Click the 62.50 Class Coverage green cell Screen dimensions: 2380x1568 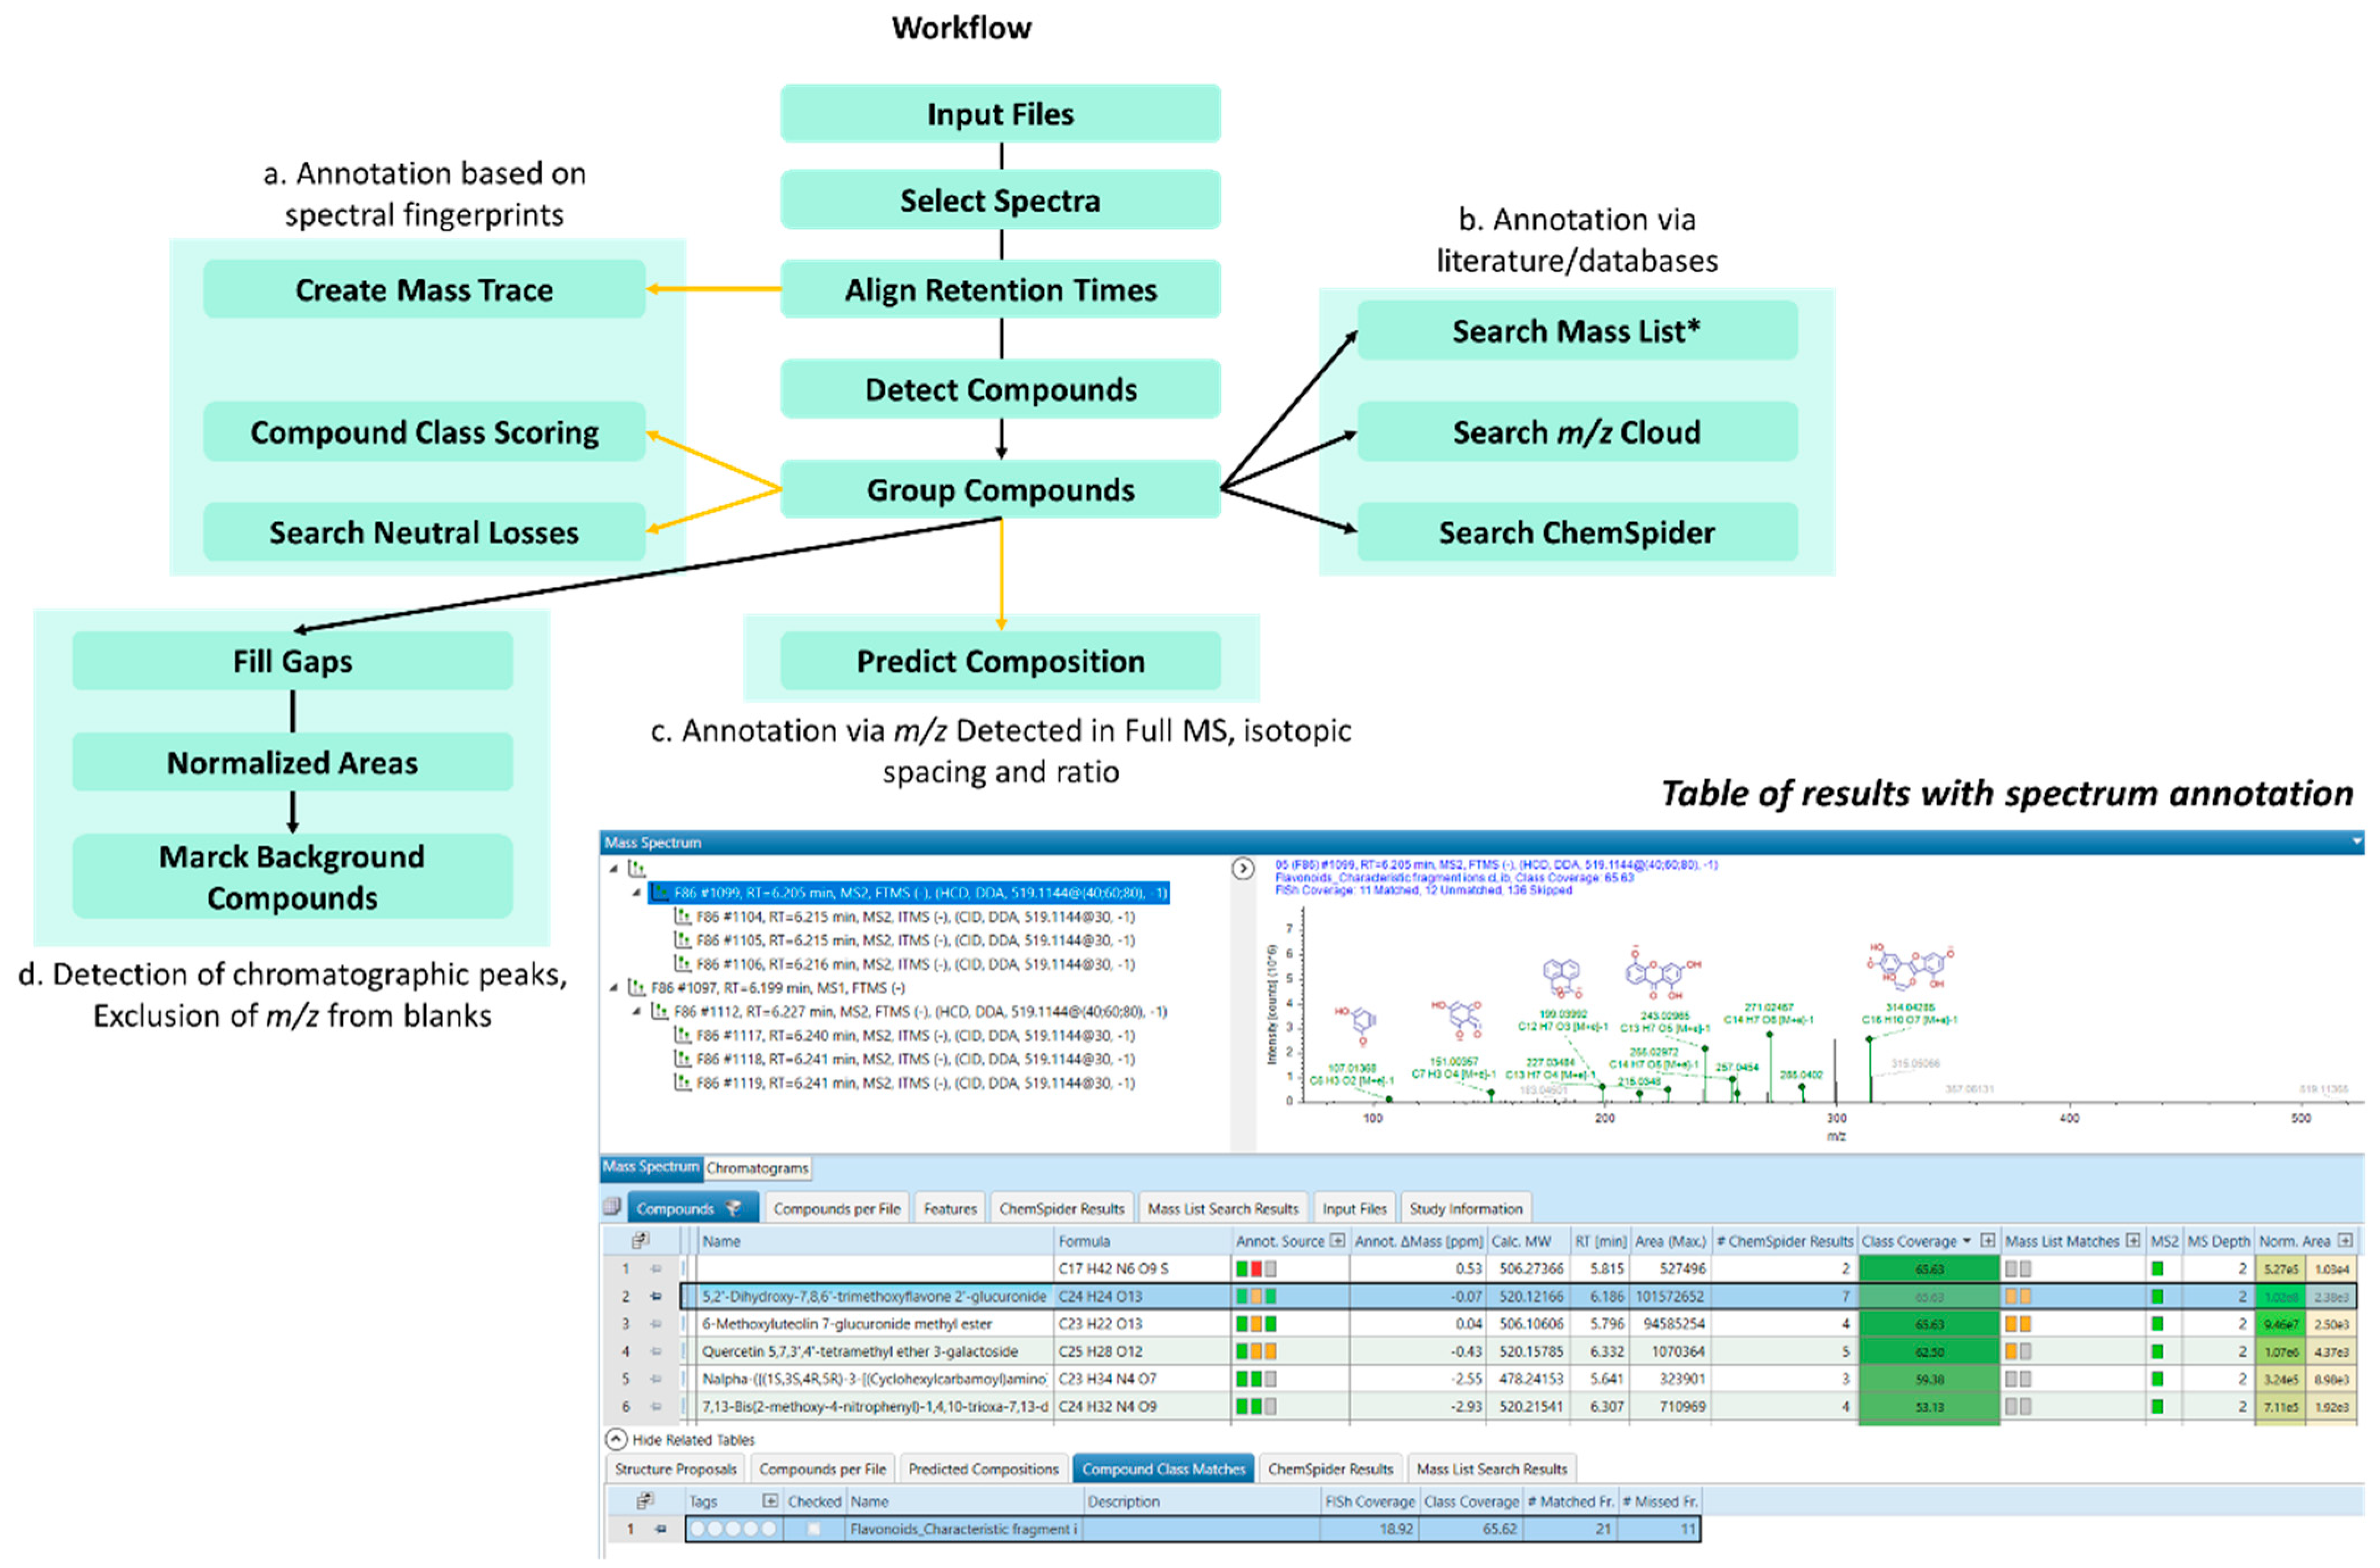pyautogui.click(x=1928, y=1352)
